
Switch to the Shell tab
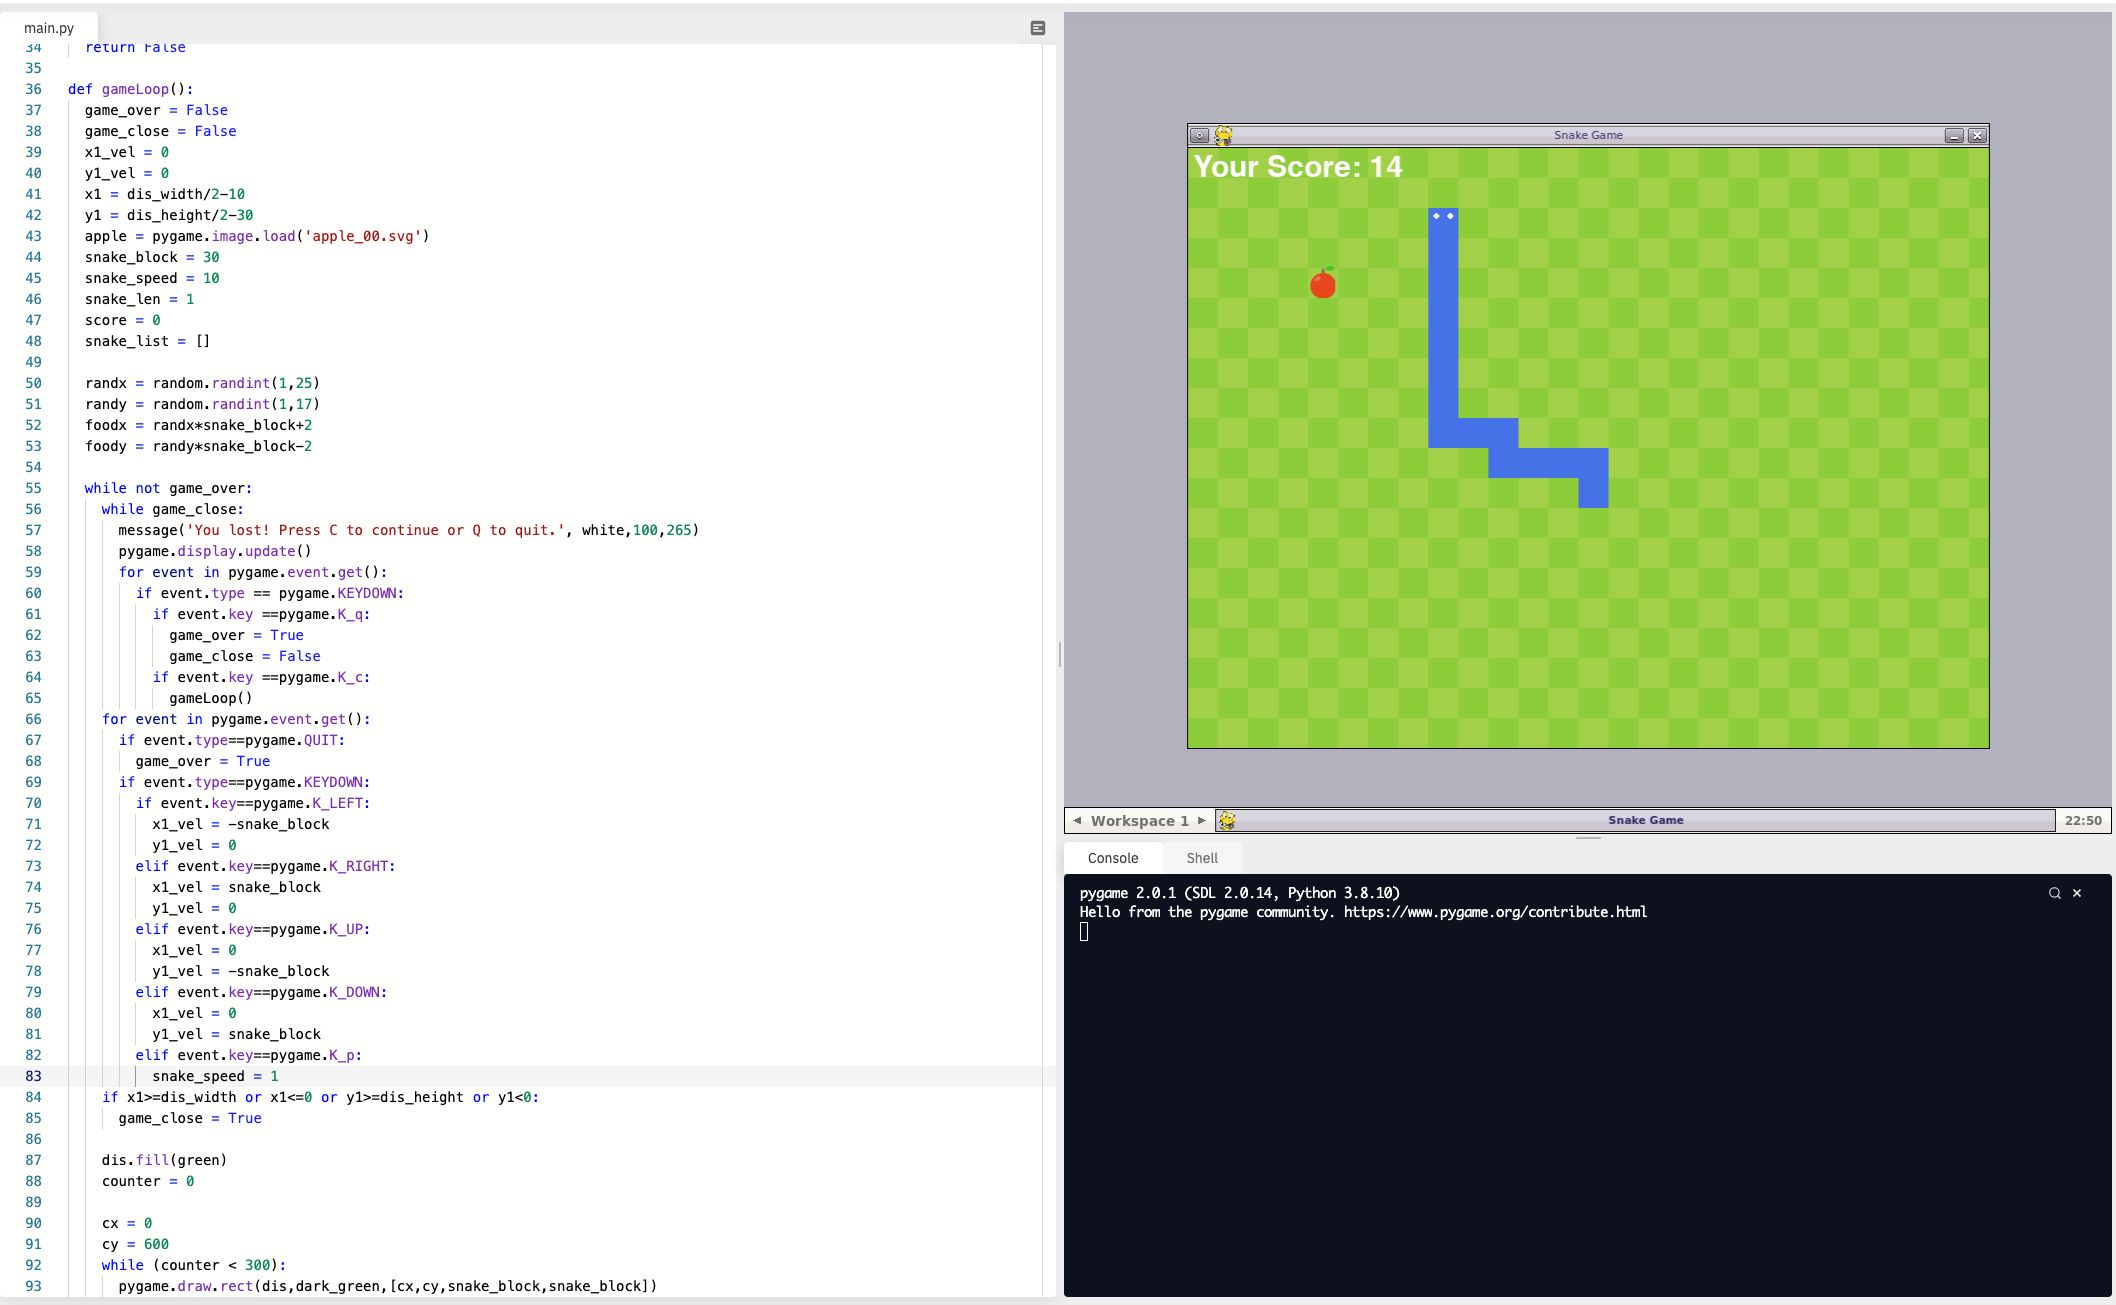(x=1201, y=858)
